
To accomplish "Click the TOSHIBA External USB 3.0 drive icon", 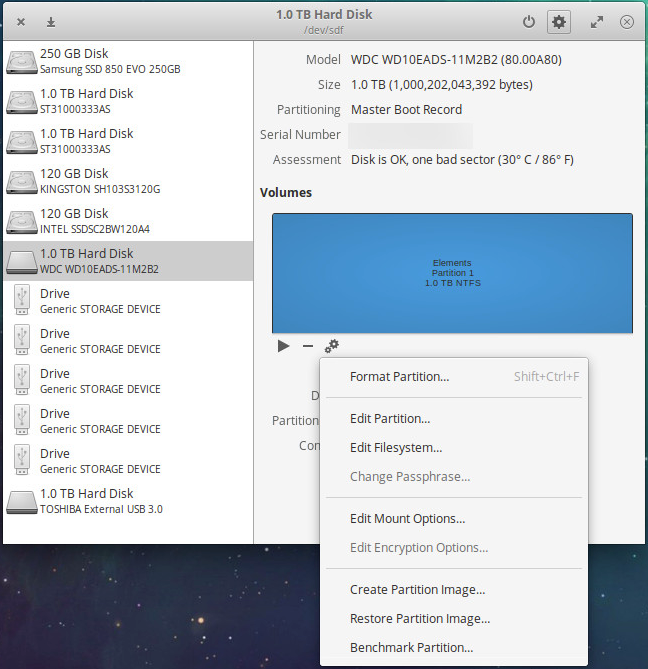I will pos(21,502).
